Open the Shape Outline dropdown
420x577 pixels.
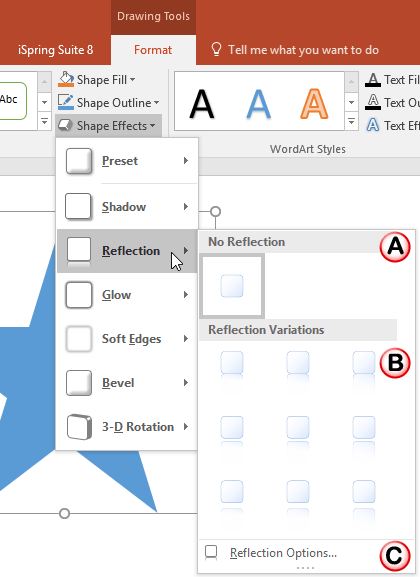coord(108,103)
